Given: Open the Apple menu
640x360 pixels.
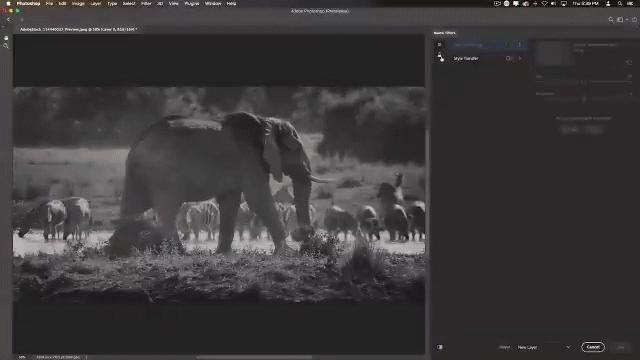Looking at the screenshot, I should click(8, 4).
